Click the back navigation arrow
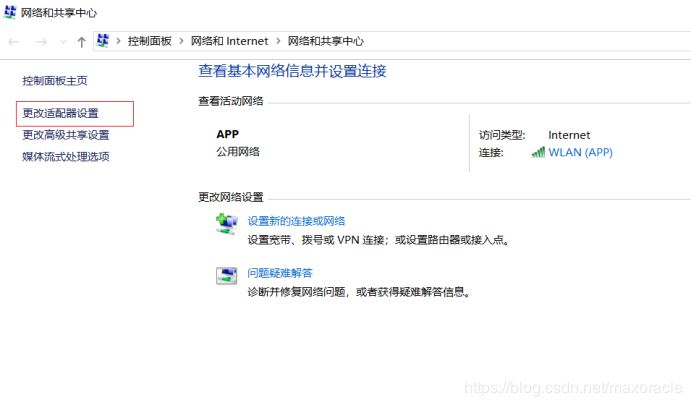This screenshot has height=406, width=692. click(14, 41)
